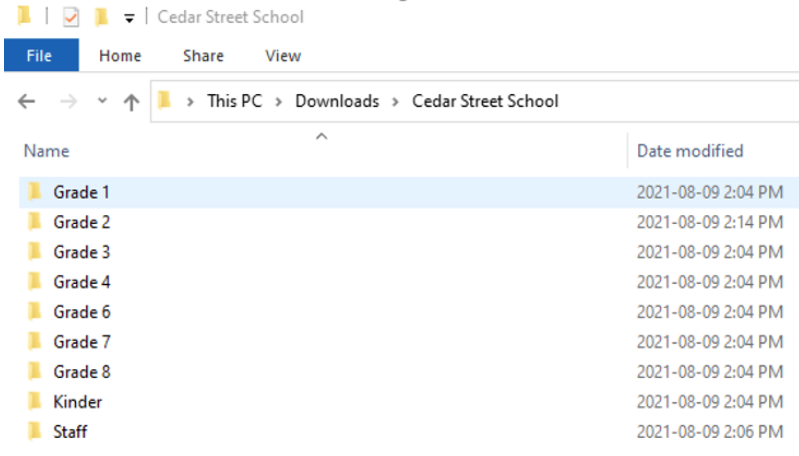The width and height of the screenshot is (799, 456).
Task: Click Downloads in the address breadcrumb
Action: tap(337, 101)
